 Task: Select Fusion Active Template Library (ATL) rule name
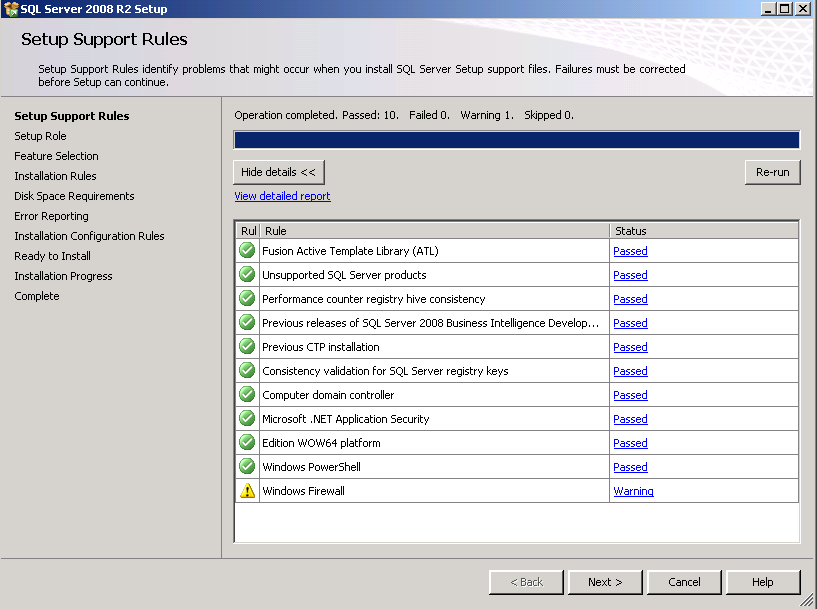point(350,251)
